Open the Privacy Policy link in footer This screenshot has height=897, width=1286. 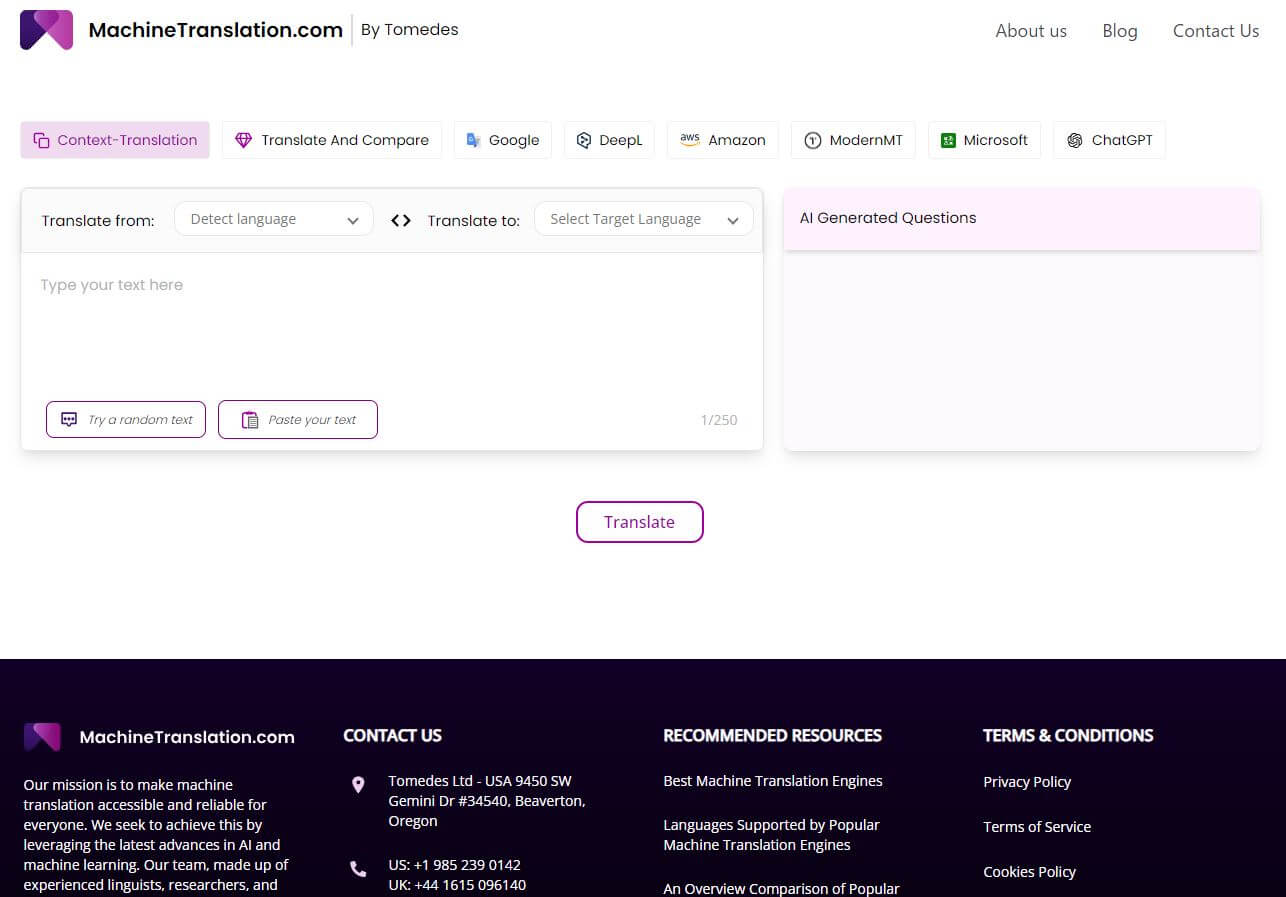tap(1026, 782)
